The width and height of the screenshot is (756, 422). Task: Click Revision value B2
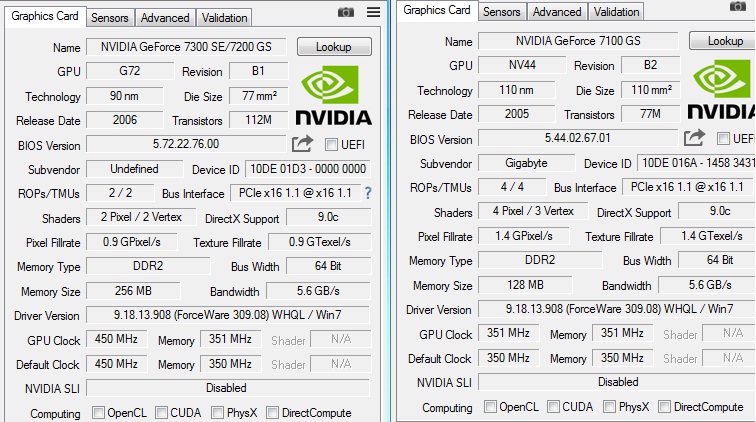click(650, 65)
